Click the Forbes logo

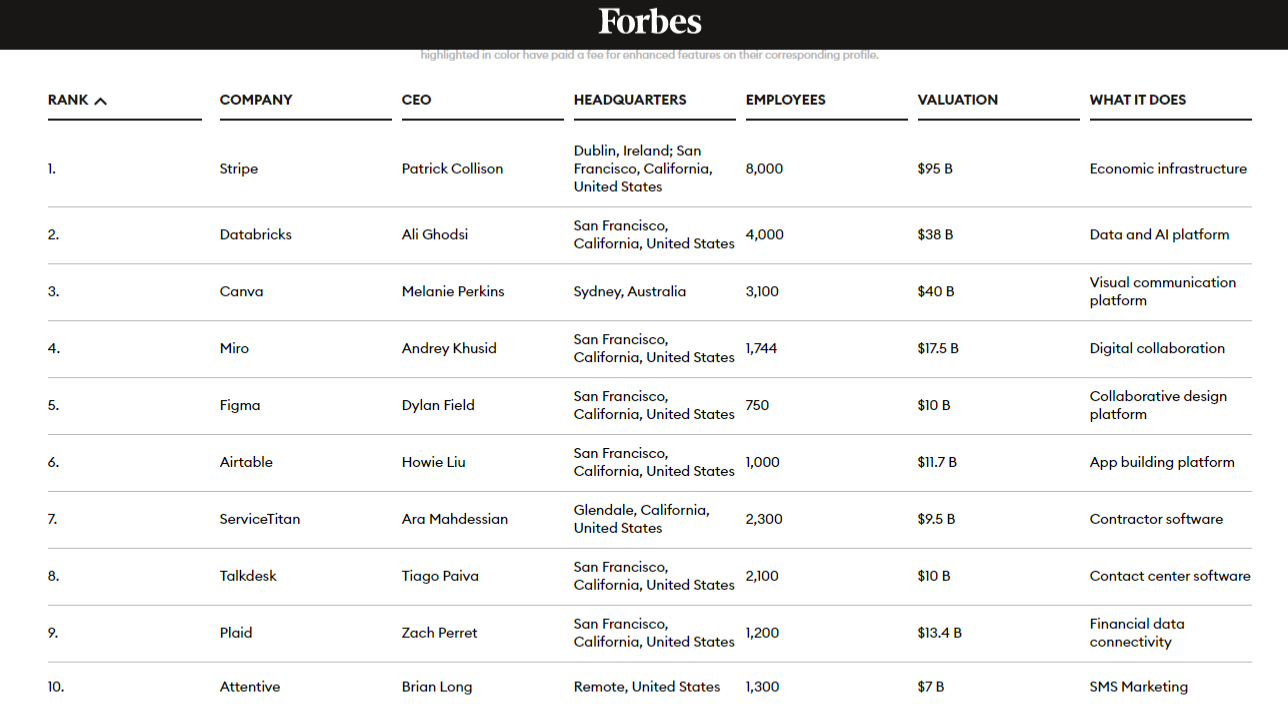[x=650, y=21]
